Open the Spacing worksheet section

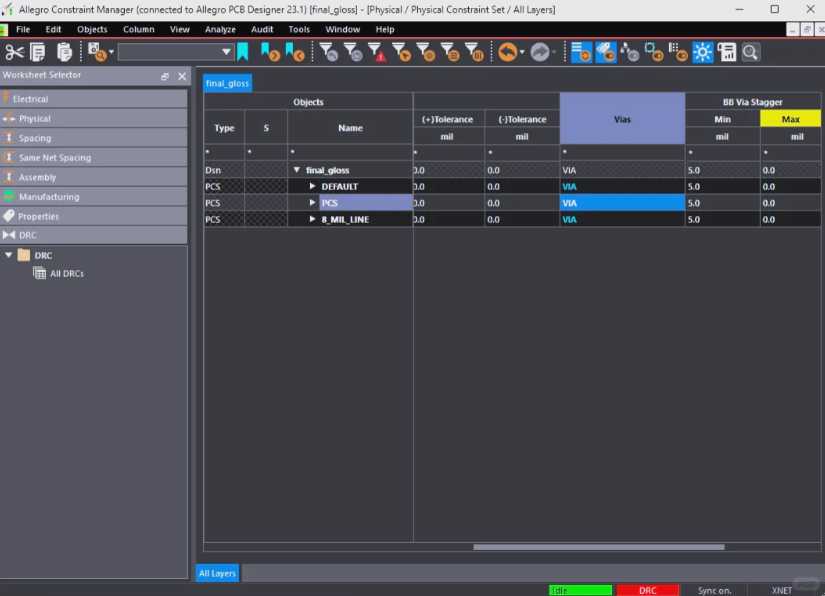[x=94, y=138]
